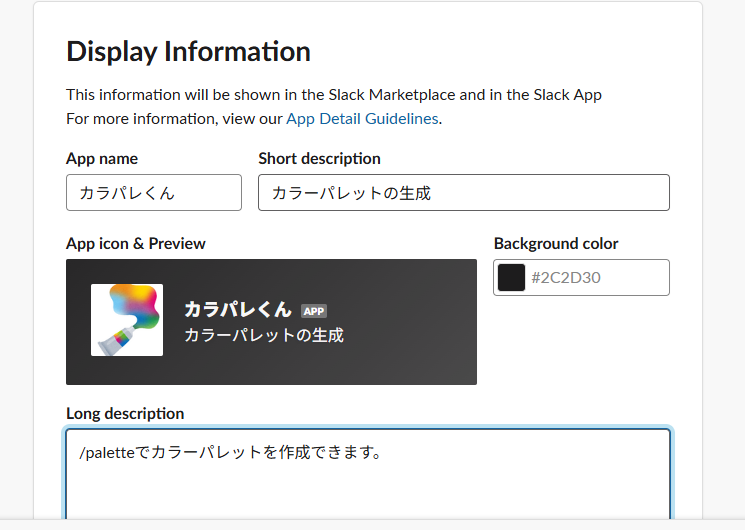This screenshot has width=745, height=530.
Task: Edit the #2C2D30 hex color field
Action: 595,278
